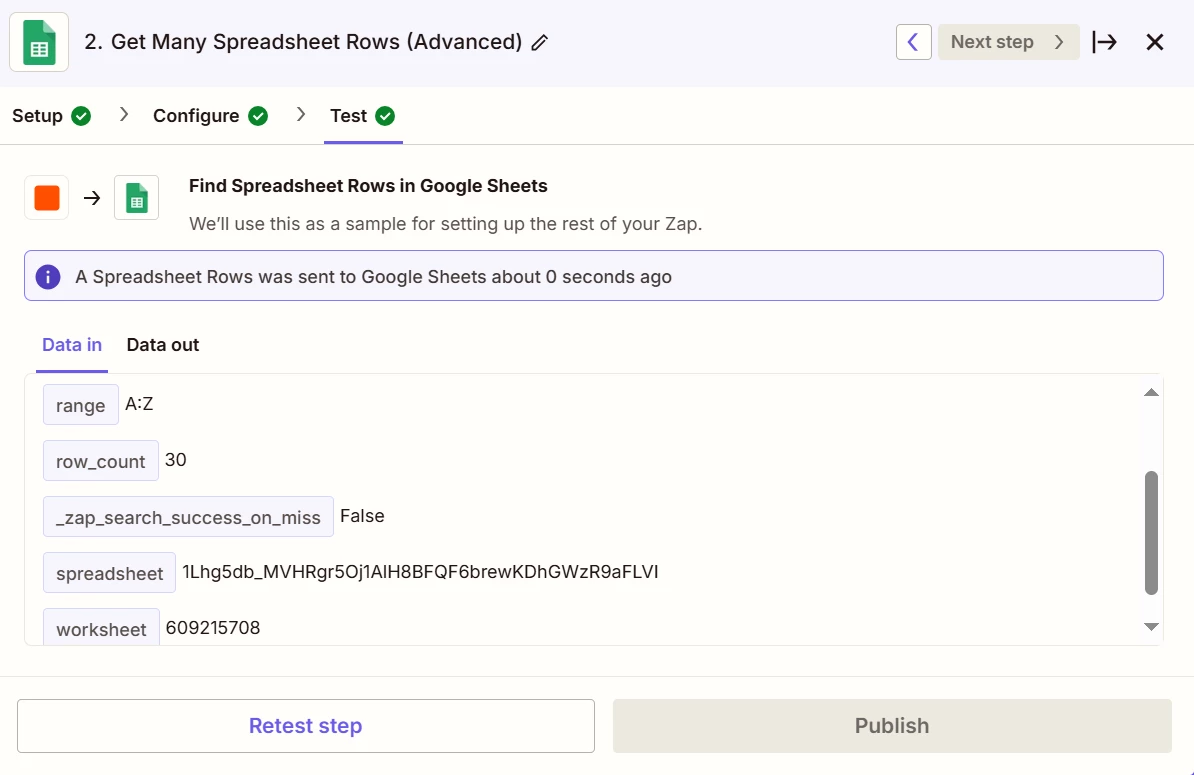Screen dimensions: 1194x775
Task: Click the spreadsheet field label
Action: tap(110, 573)
